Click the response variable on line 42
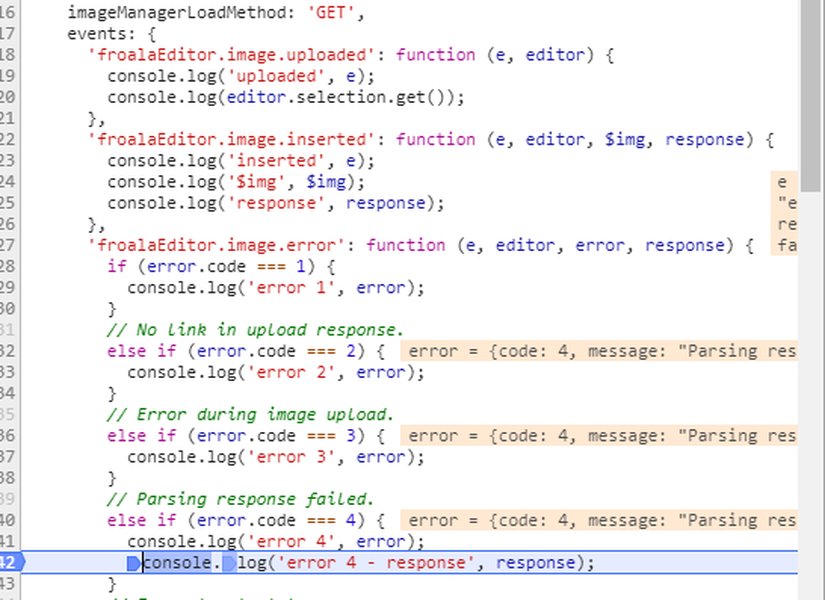 point(536,563)
